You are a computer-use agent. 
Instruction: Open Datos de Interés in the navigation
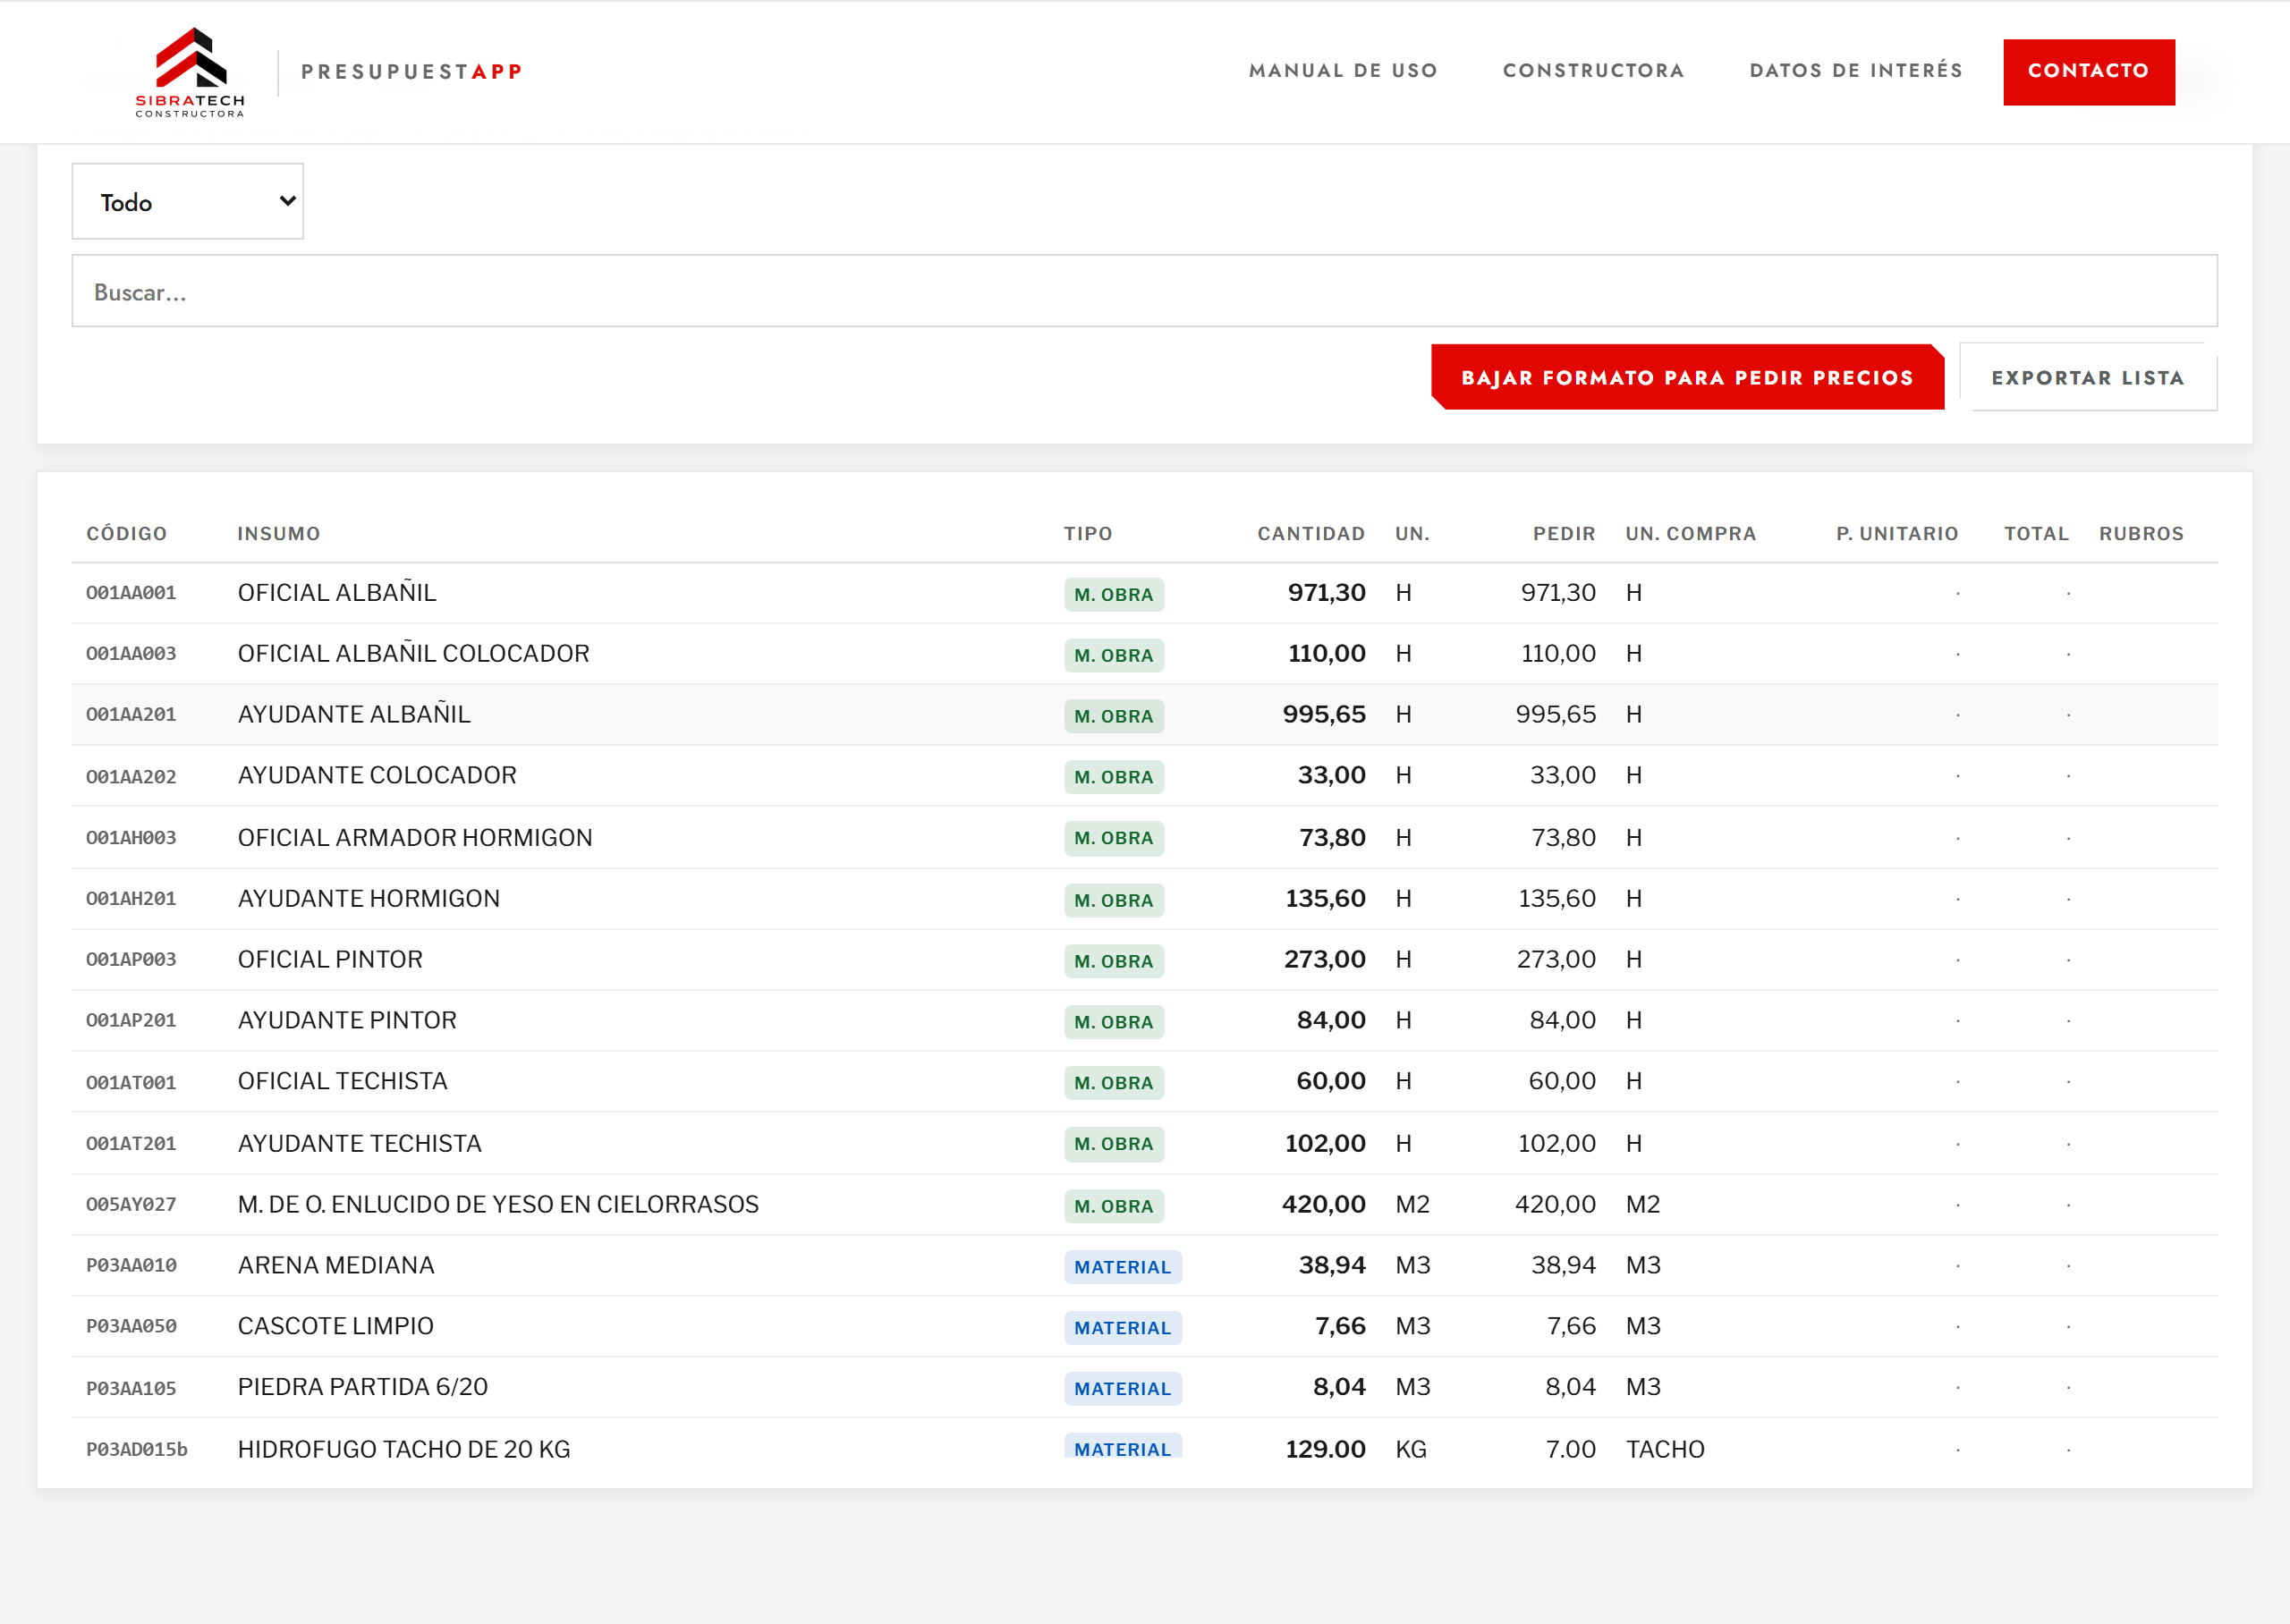tap(1856, 71)
